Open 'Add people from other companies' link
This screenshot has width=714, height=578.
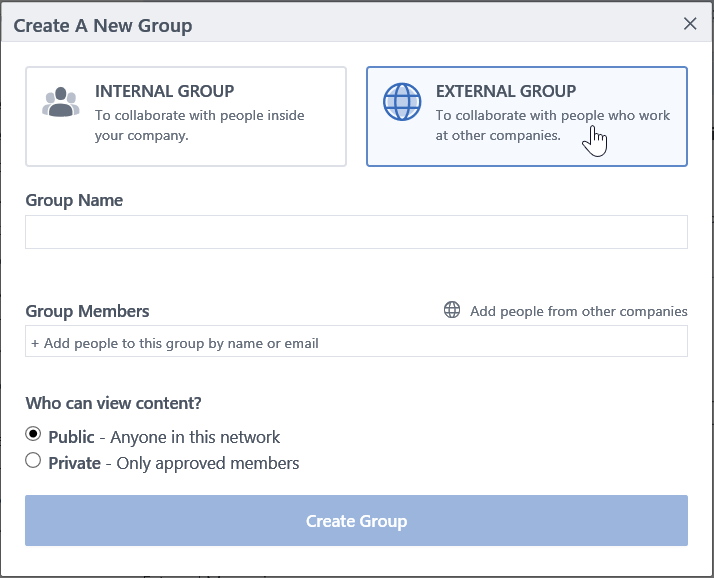coord(578,311)
